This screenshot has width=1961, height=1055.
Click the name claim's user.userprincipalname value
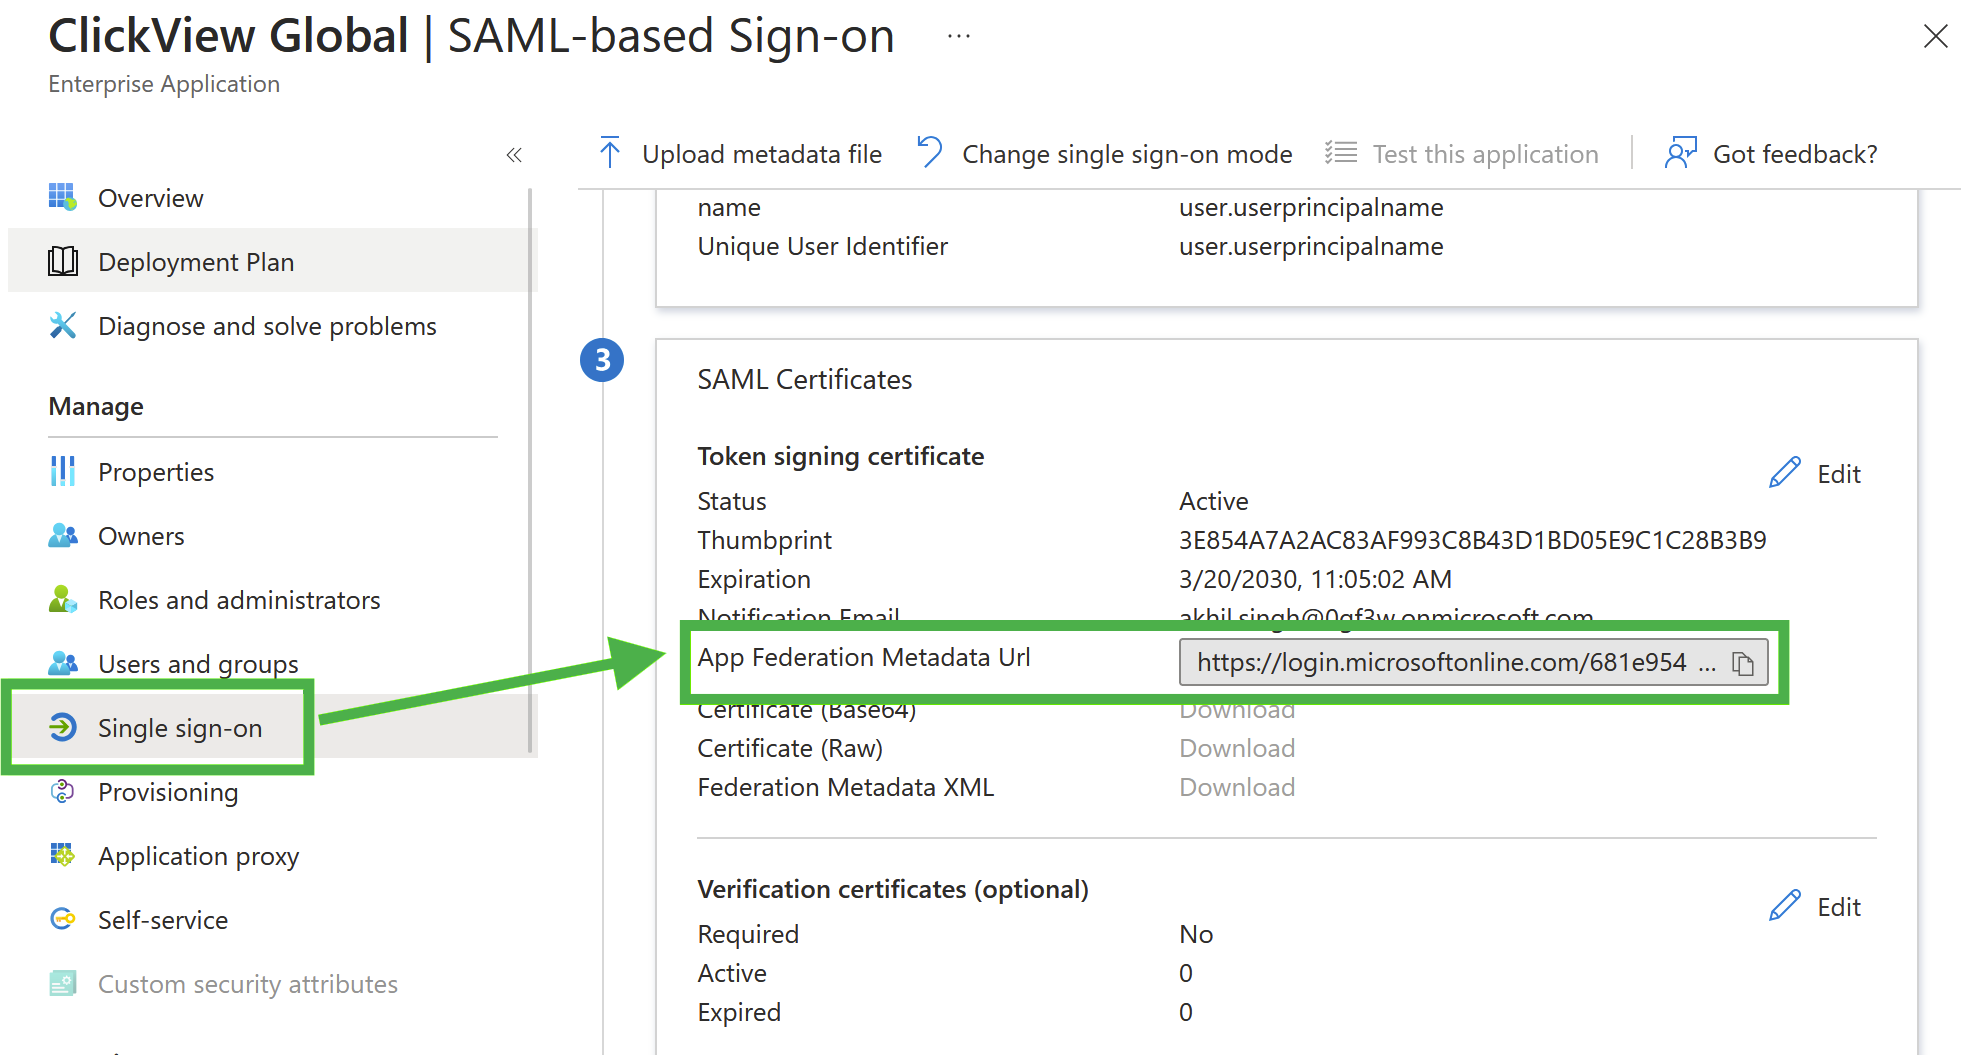click(1311, 207)
